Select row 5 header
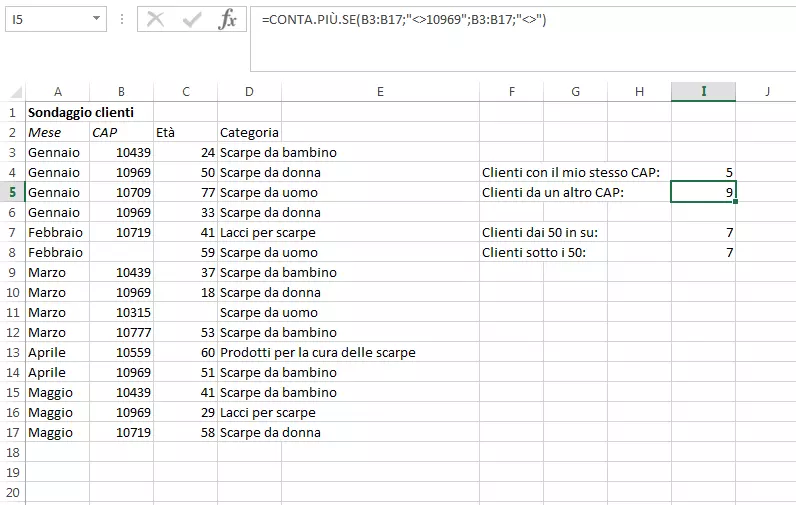Viewport: 796px width, 505px height. pos(12,192)
